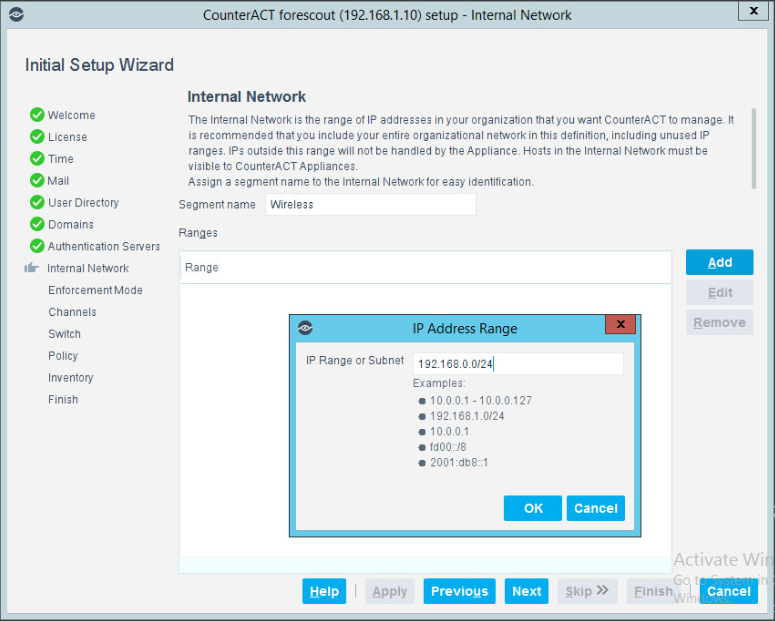
Task: Click the Internal Network heading
Action: click(247, 96)
